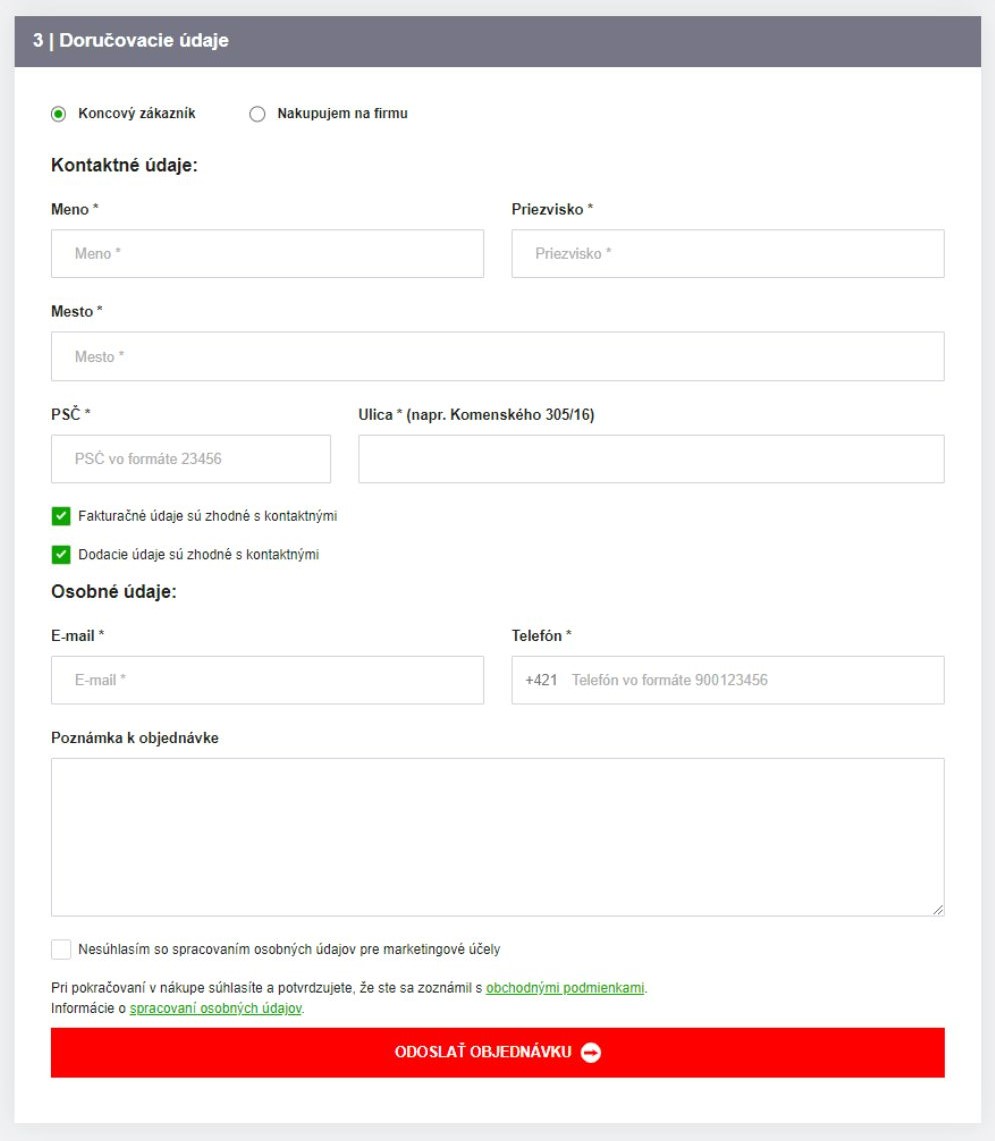Click into the Meno input field

[x=267, y=254]
